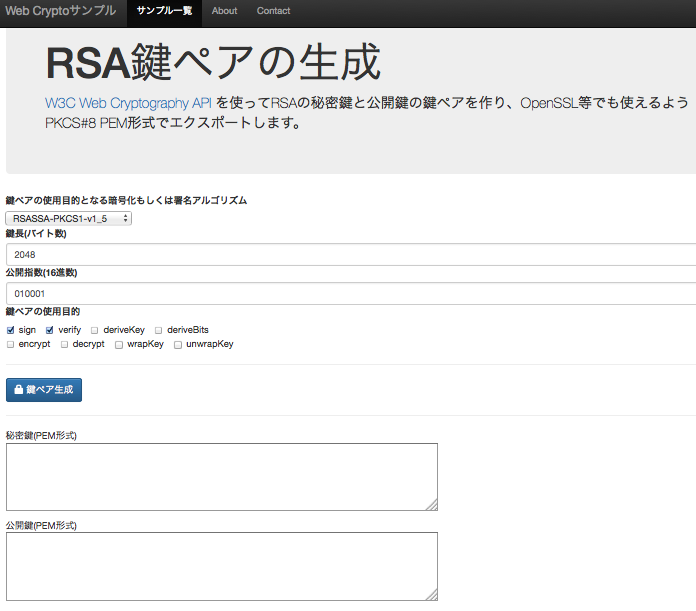Tick the encrypt checkbox
Screen dimensions: 696x611
click(x=11, y=345)
